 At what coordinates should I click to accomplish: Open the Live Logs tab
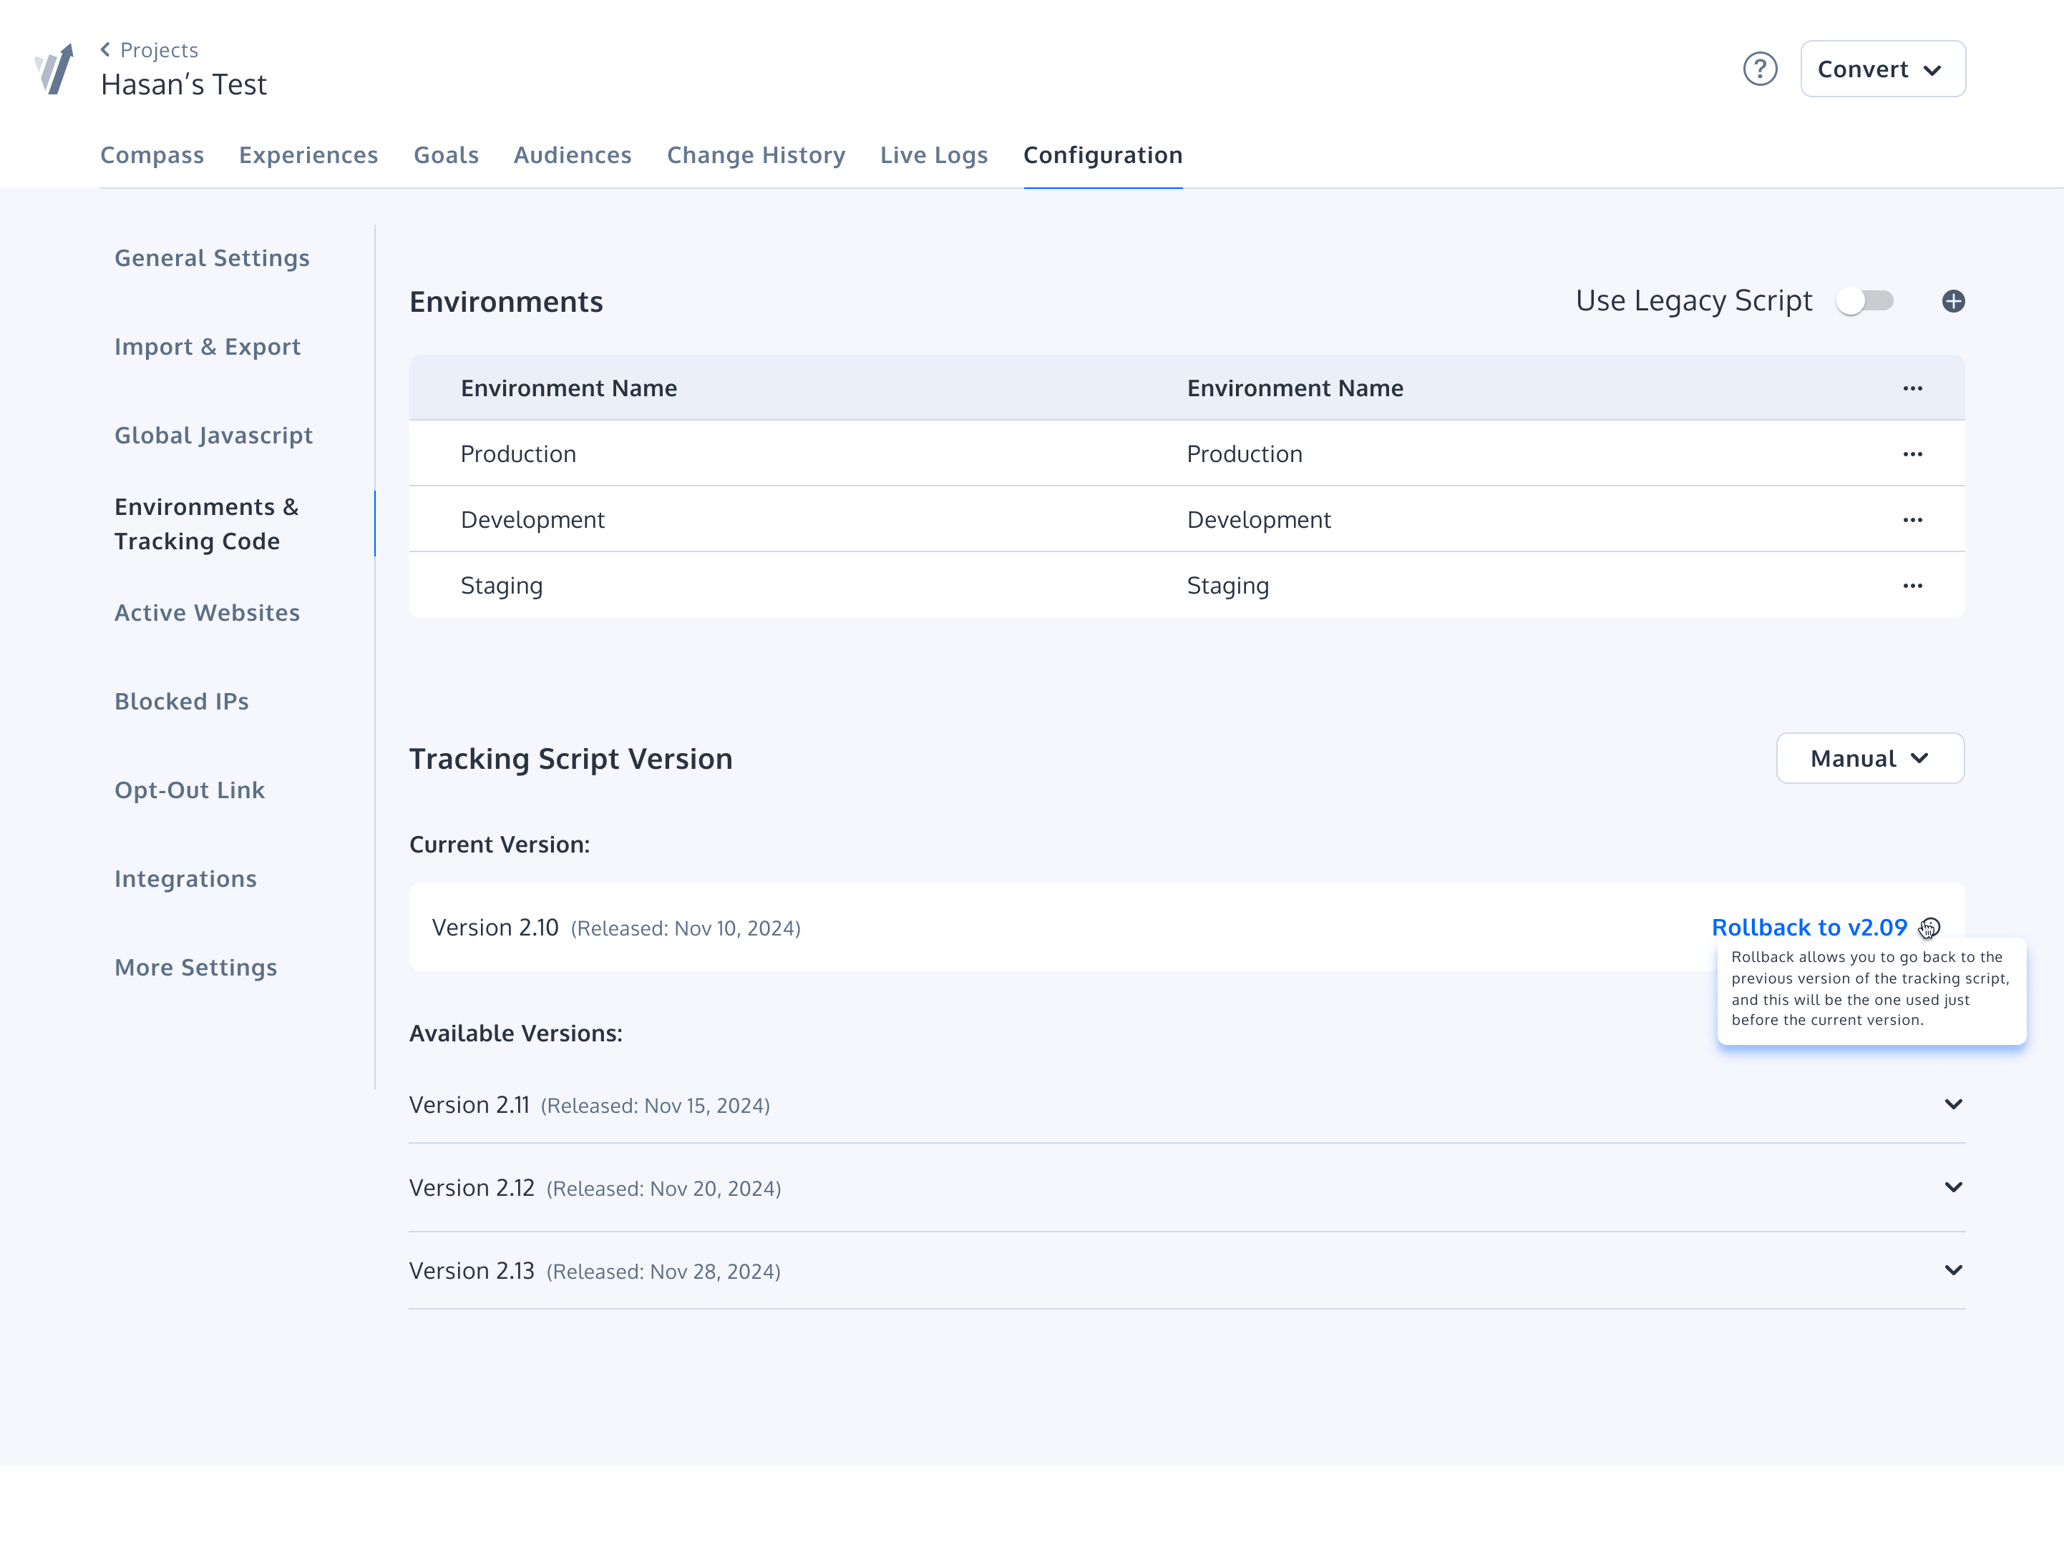click(933, 155)
